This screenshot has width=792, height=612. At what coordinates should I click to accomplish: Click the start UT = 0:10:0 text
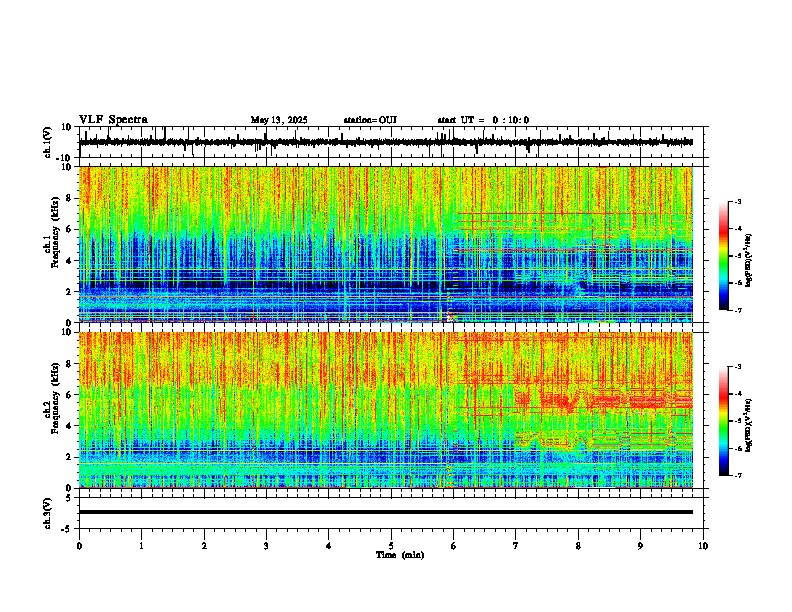pyautogui.click(x=483, y=120)
